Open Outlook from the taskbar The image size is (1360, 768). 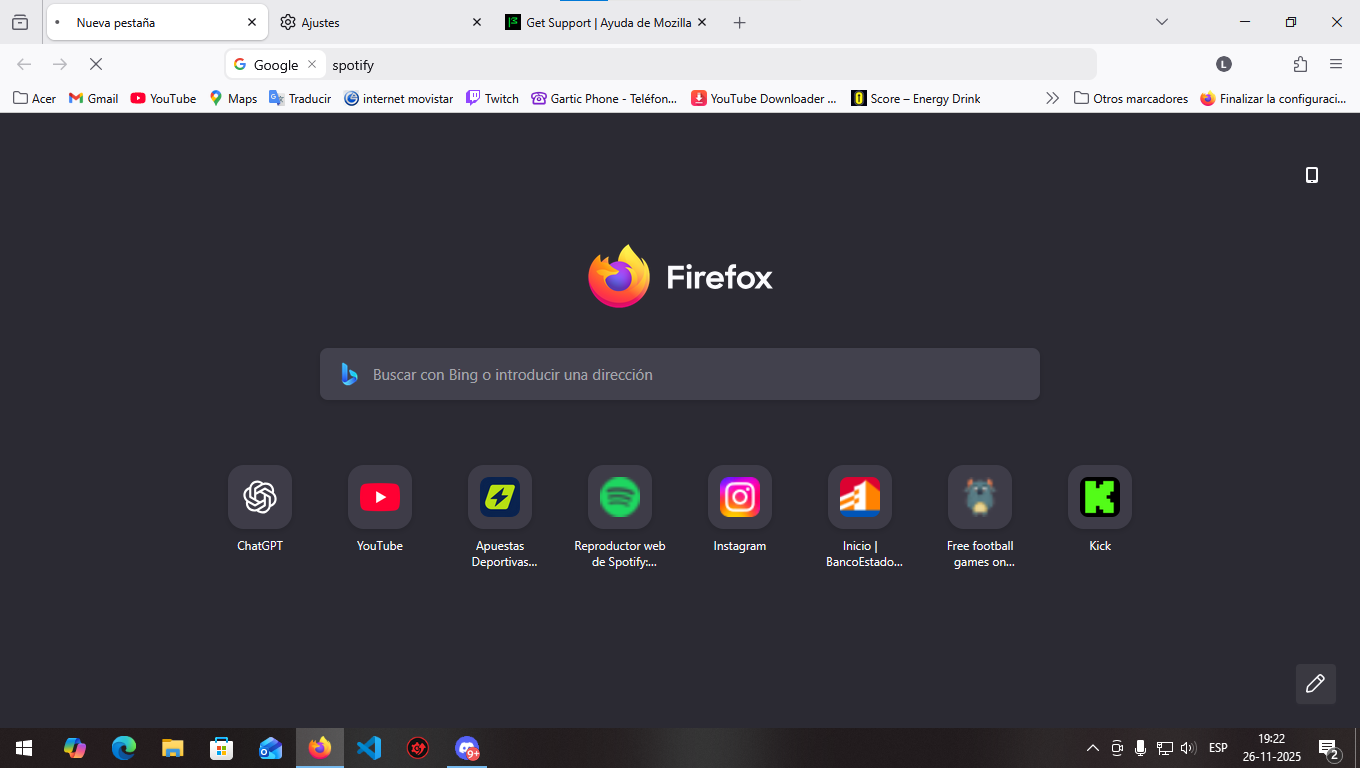click(x=271, y=748)
